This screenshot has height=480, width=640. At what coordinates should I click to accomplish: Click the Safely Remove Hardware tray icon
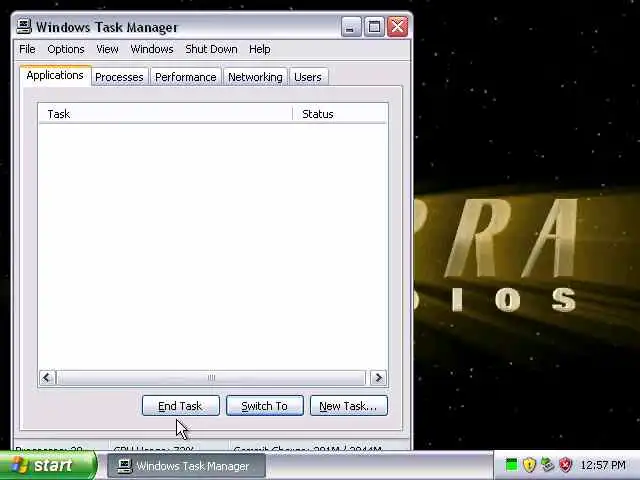click(x=547, y=464)
